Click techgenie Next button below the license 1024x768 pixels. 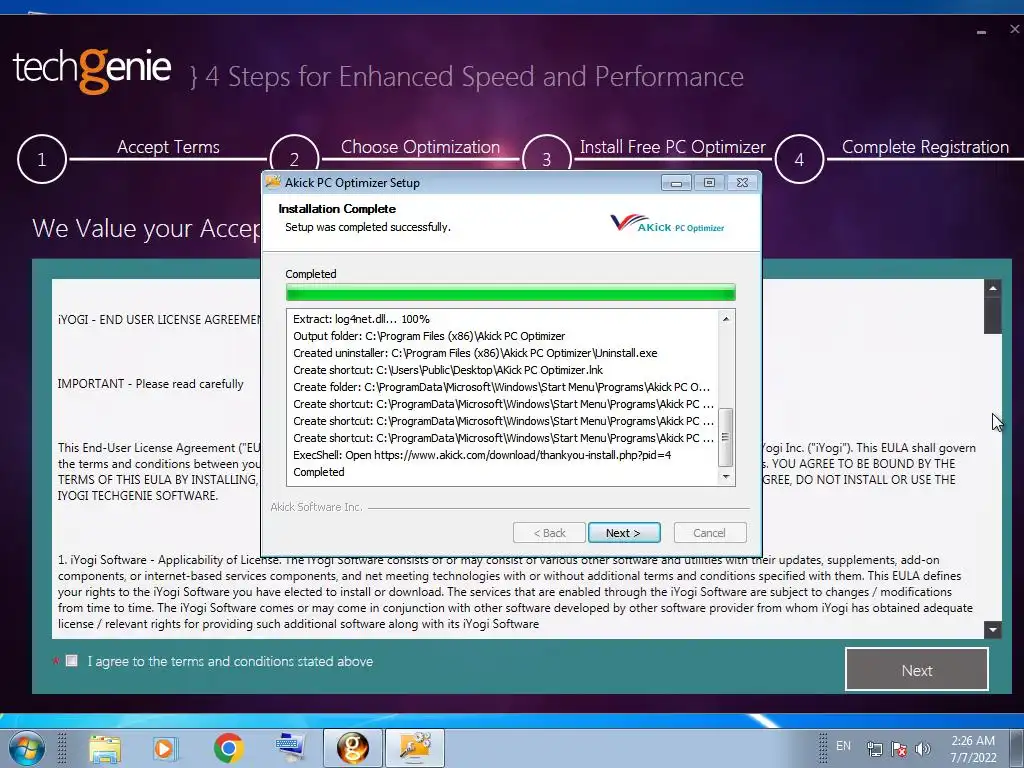click(x=916, y=670)
